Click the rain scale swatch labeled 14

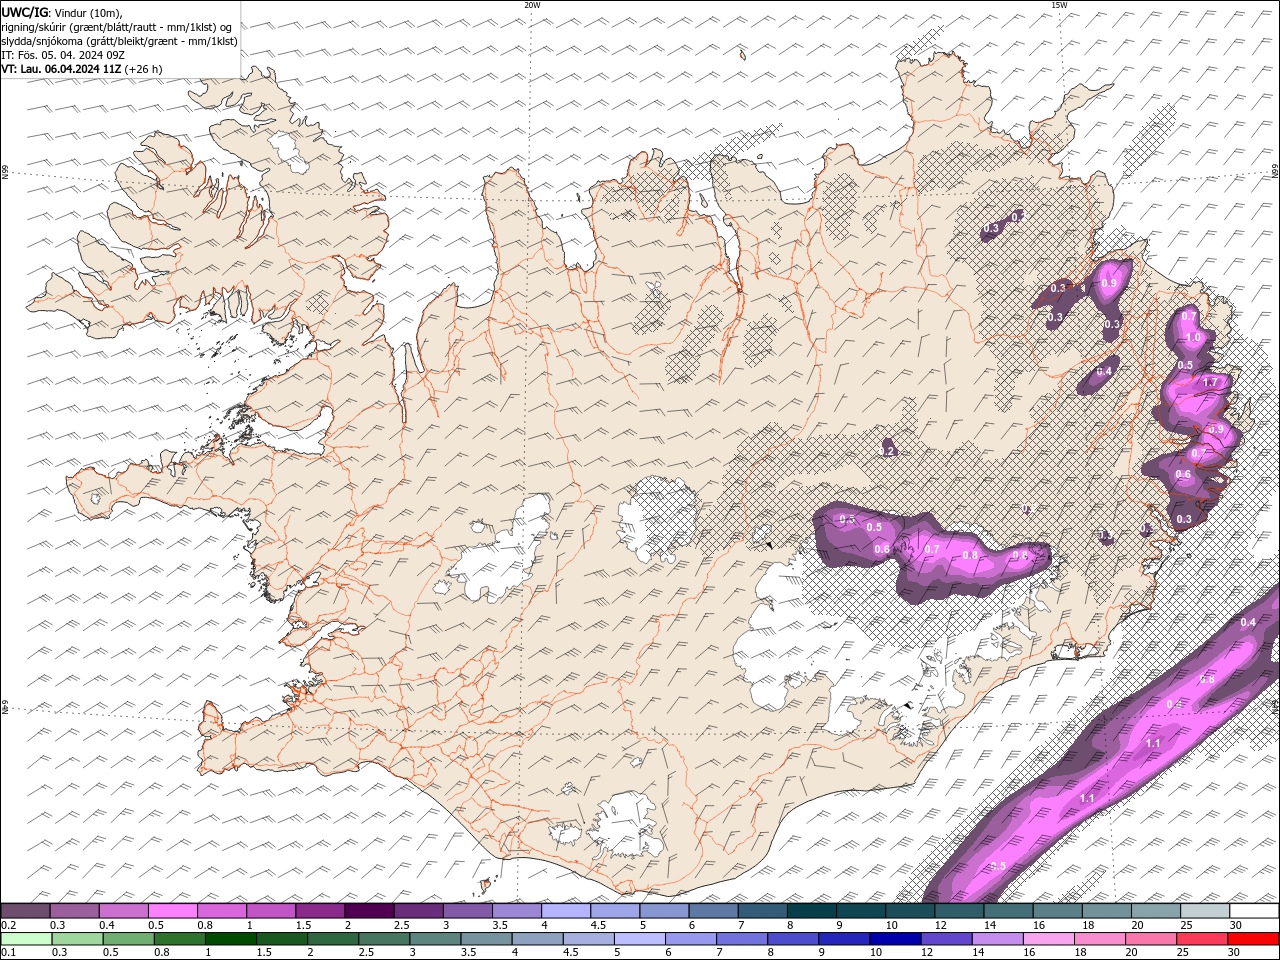996,938
